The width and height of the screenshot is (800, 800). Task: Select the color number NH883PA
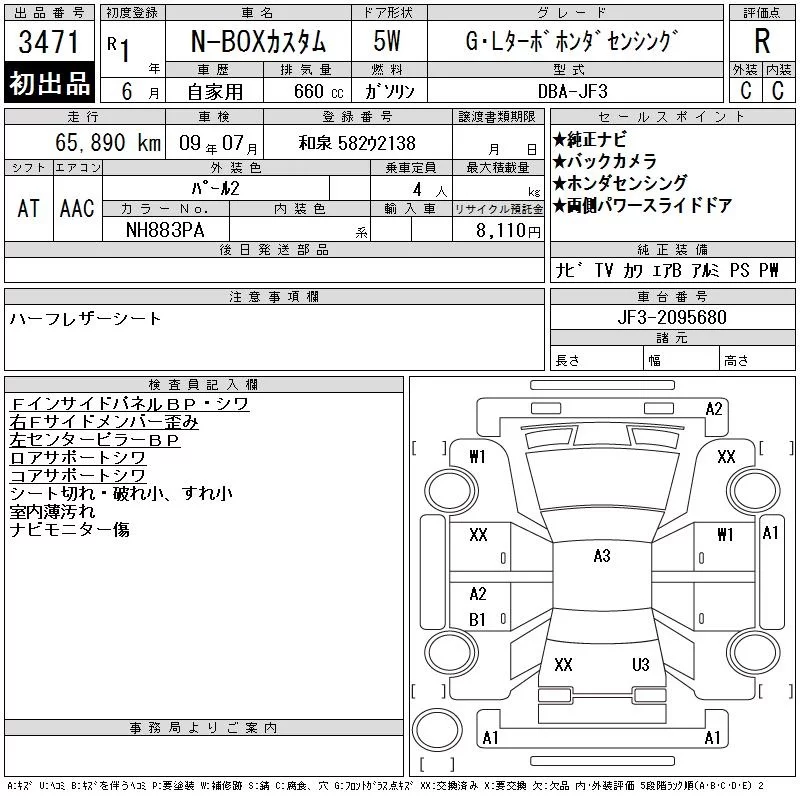pyautogui.click(x=165, y=230)
